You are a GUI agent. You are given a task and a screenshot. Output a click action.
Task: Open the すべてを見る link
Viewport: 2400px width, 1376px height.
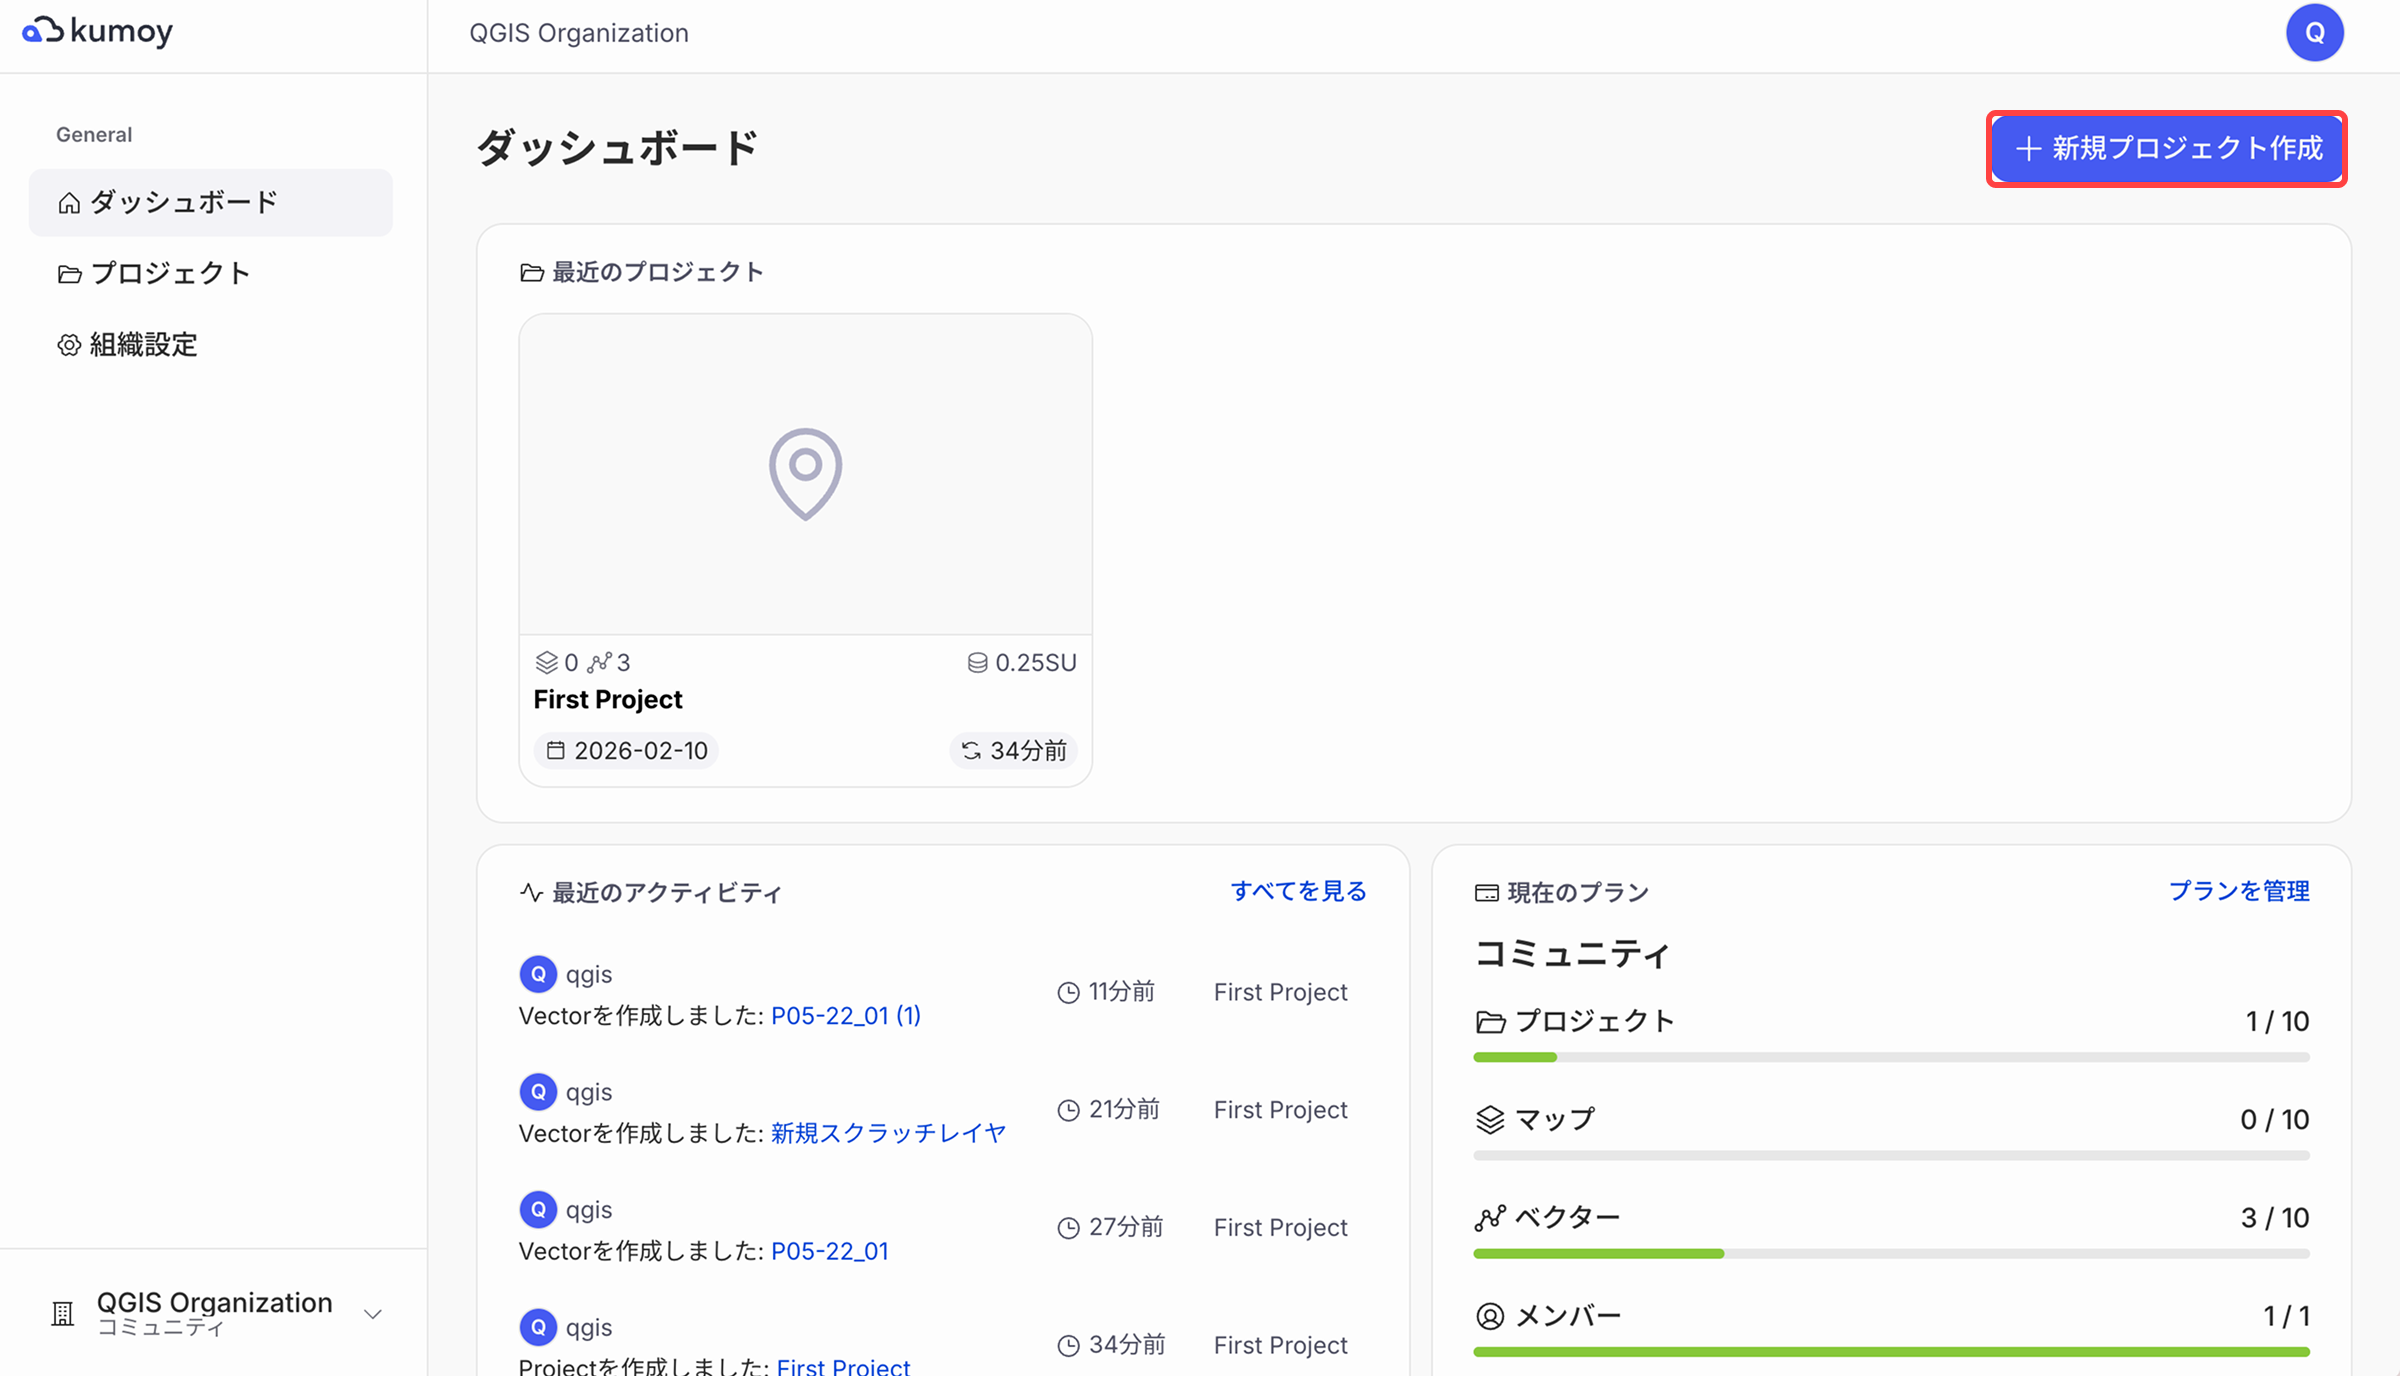(1298, 891)
